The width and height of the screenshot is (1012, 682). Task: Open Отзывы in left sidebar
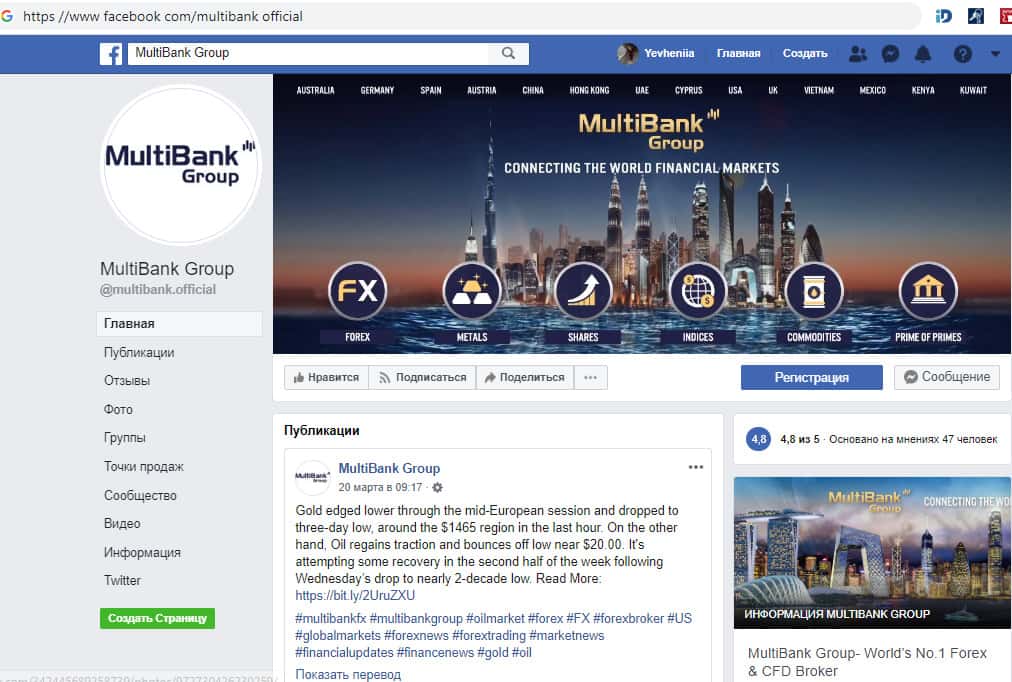pos(126,381)
